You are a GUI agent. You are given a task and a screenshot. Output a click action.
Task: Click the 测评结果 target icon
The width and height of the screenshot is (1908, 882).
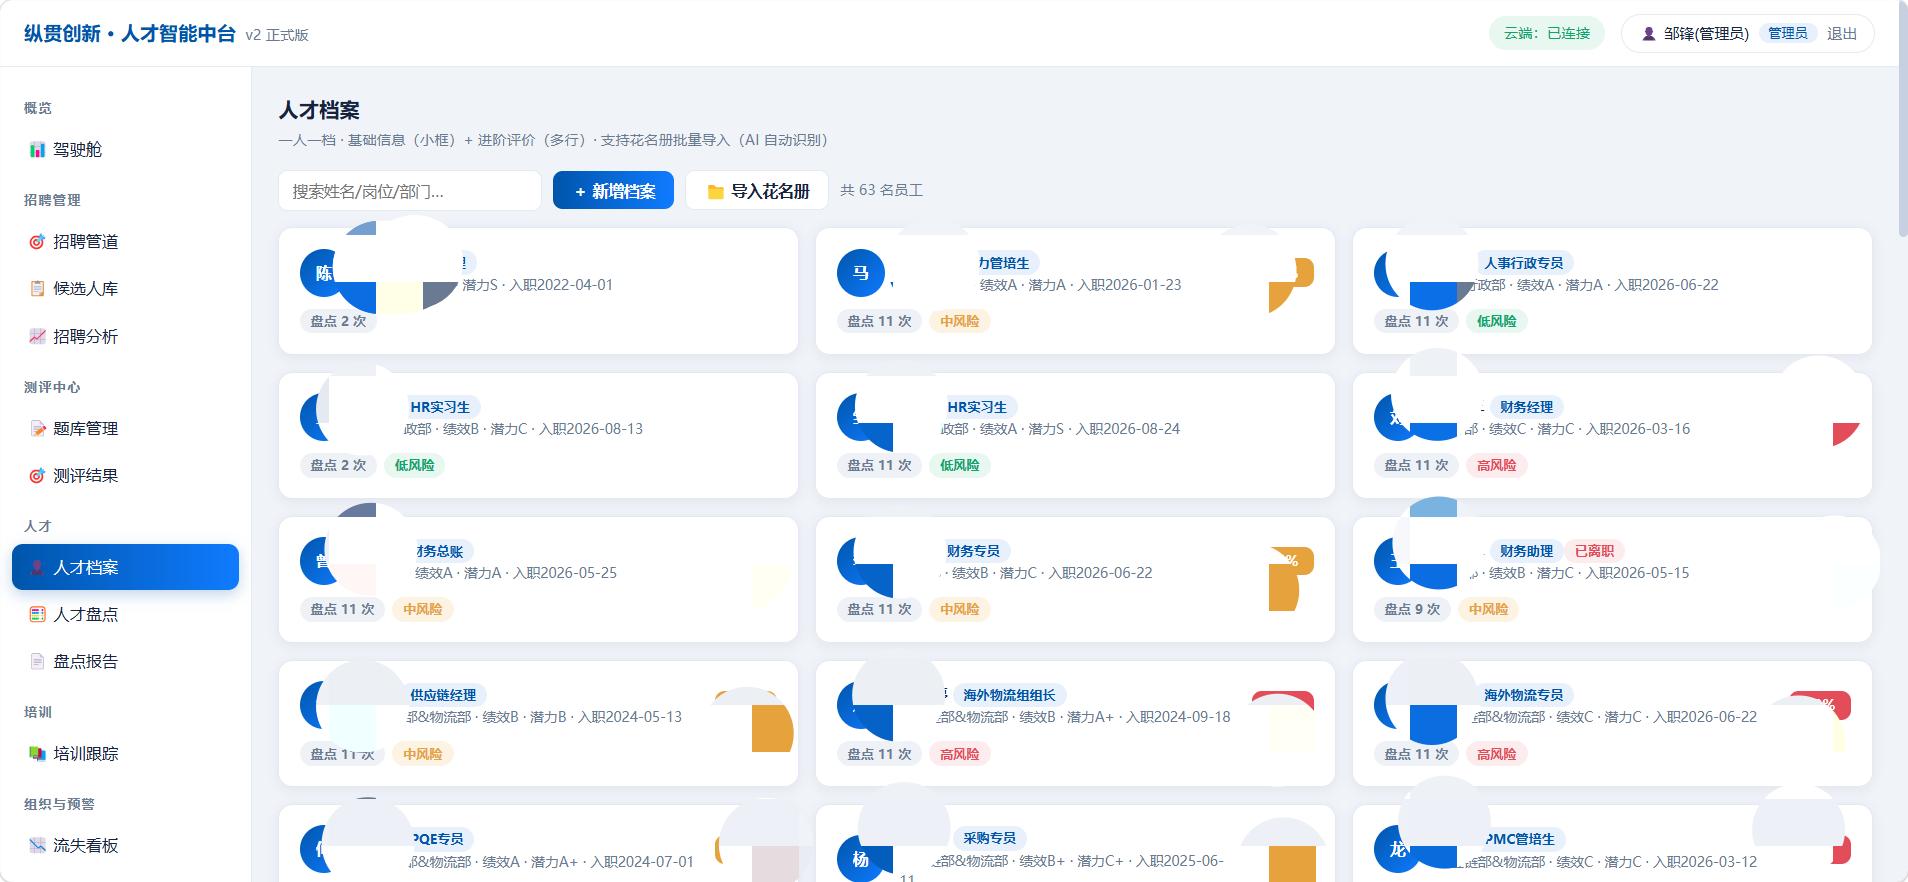click(37, 476)
